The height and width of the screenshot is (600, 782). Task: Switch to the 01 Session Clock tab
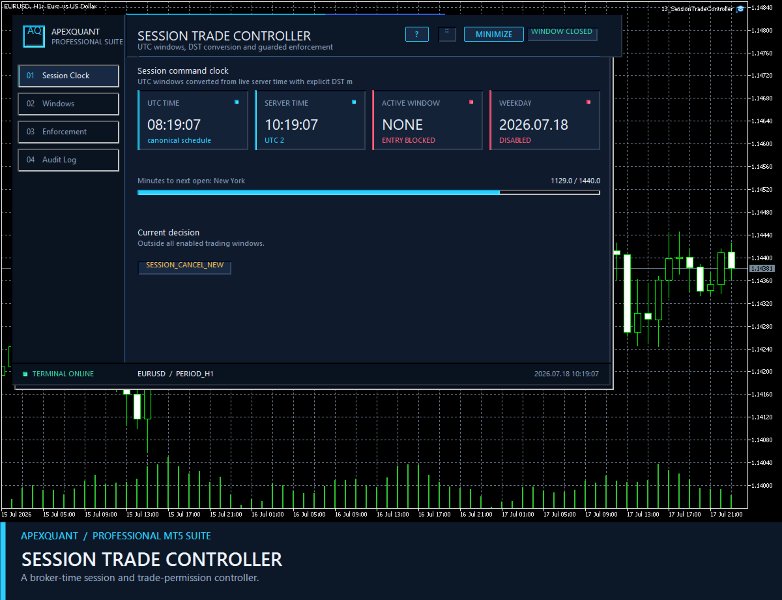pos(68,76)
